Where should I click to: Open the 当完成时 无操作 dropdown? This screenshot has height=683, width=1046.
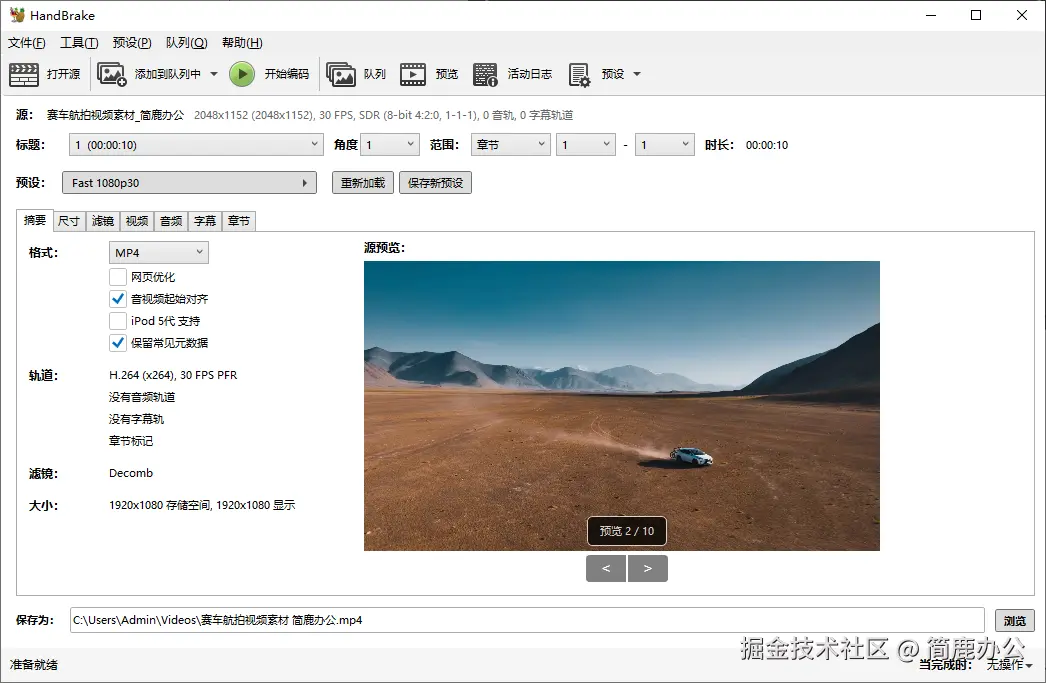[1009, 664]
